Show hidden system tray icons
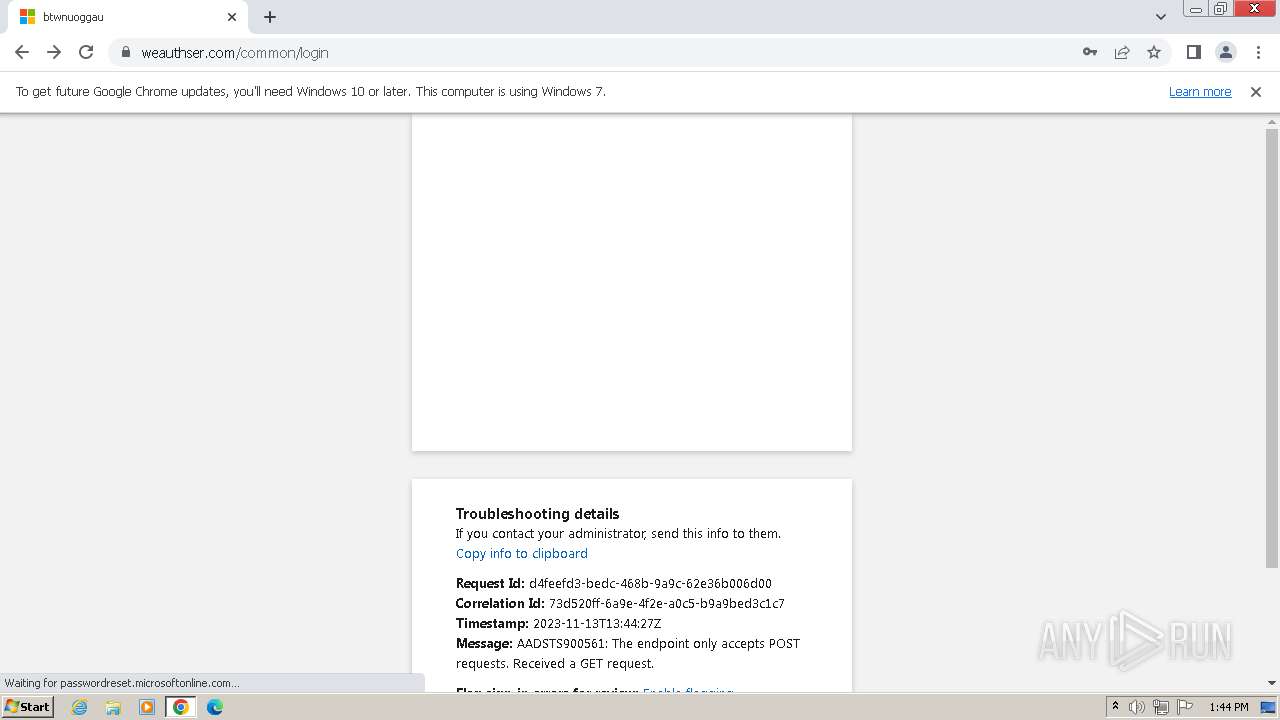1280x720 pixels. 1115,707
